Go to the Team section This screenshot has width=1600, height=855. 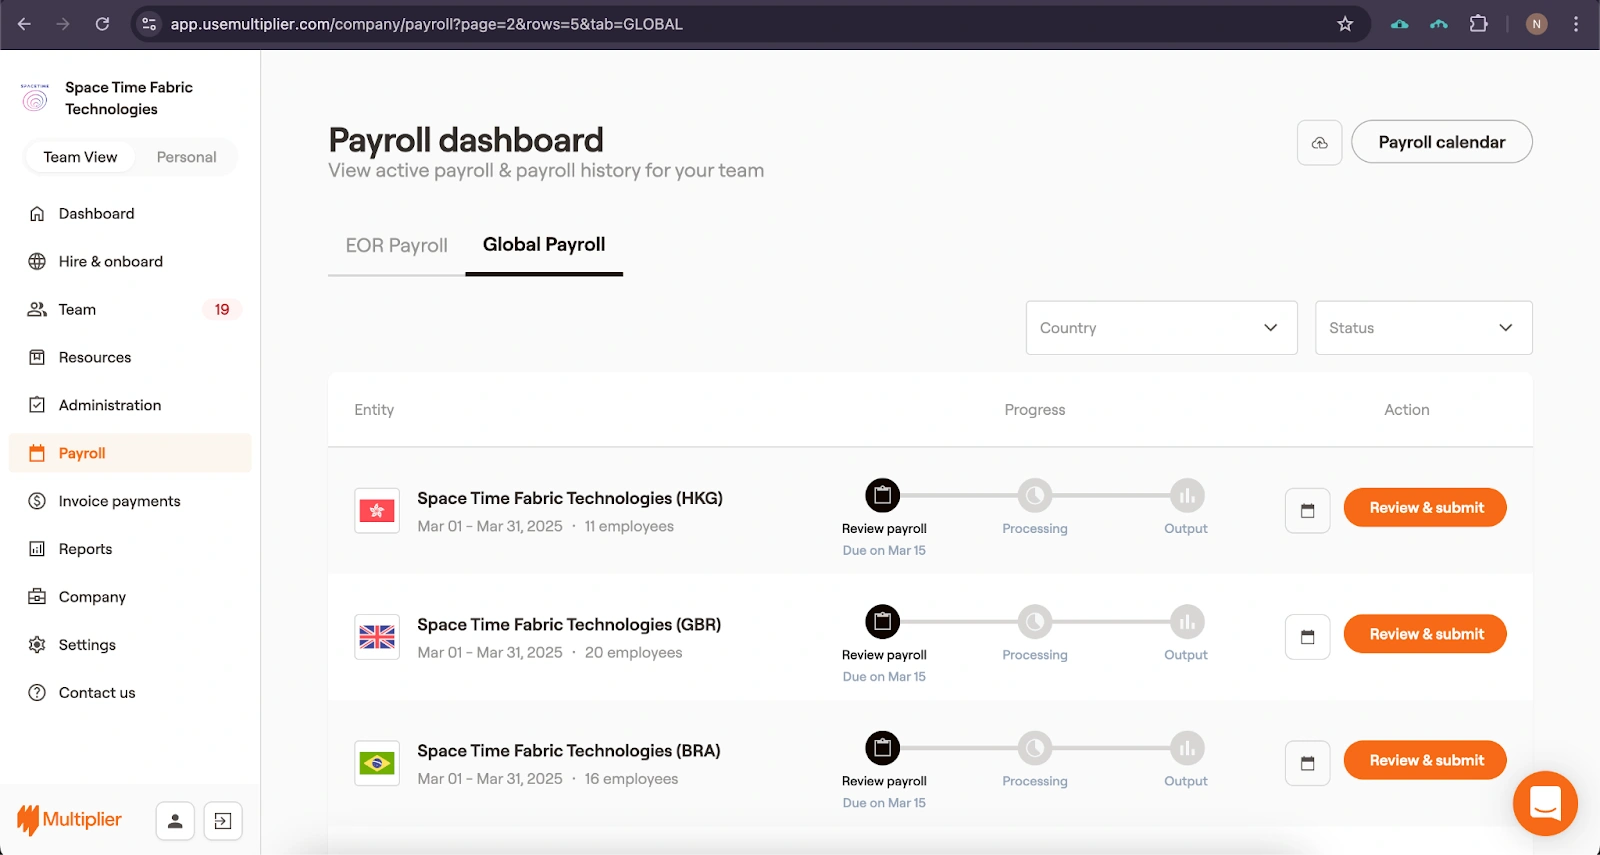(130, 310)
